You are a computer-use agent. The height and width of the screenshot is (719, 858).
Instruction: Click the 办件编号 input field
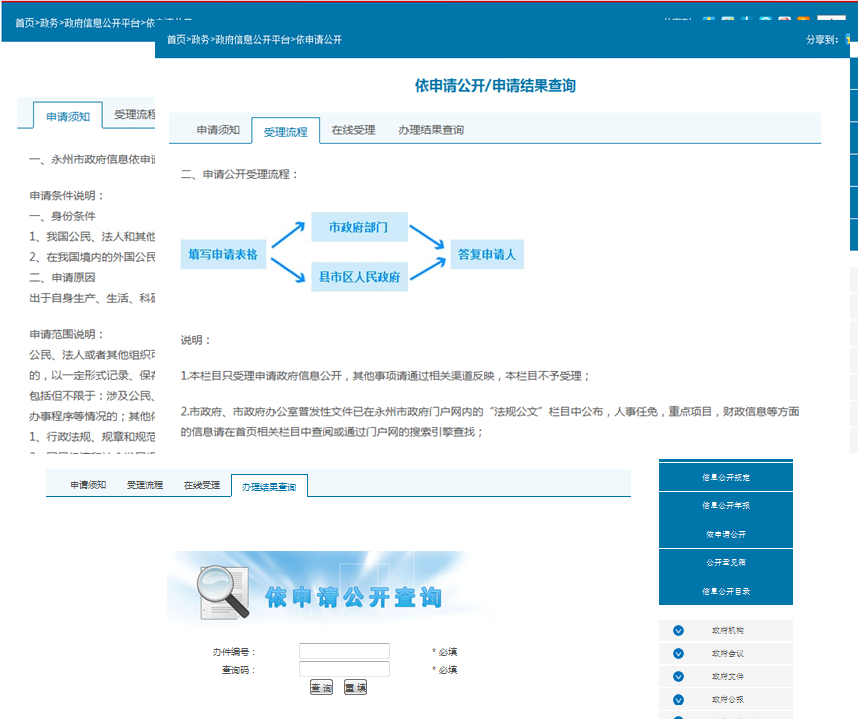[344, 651]
